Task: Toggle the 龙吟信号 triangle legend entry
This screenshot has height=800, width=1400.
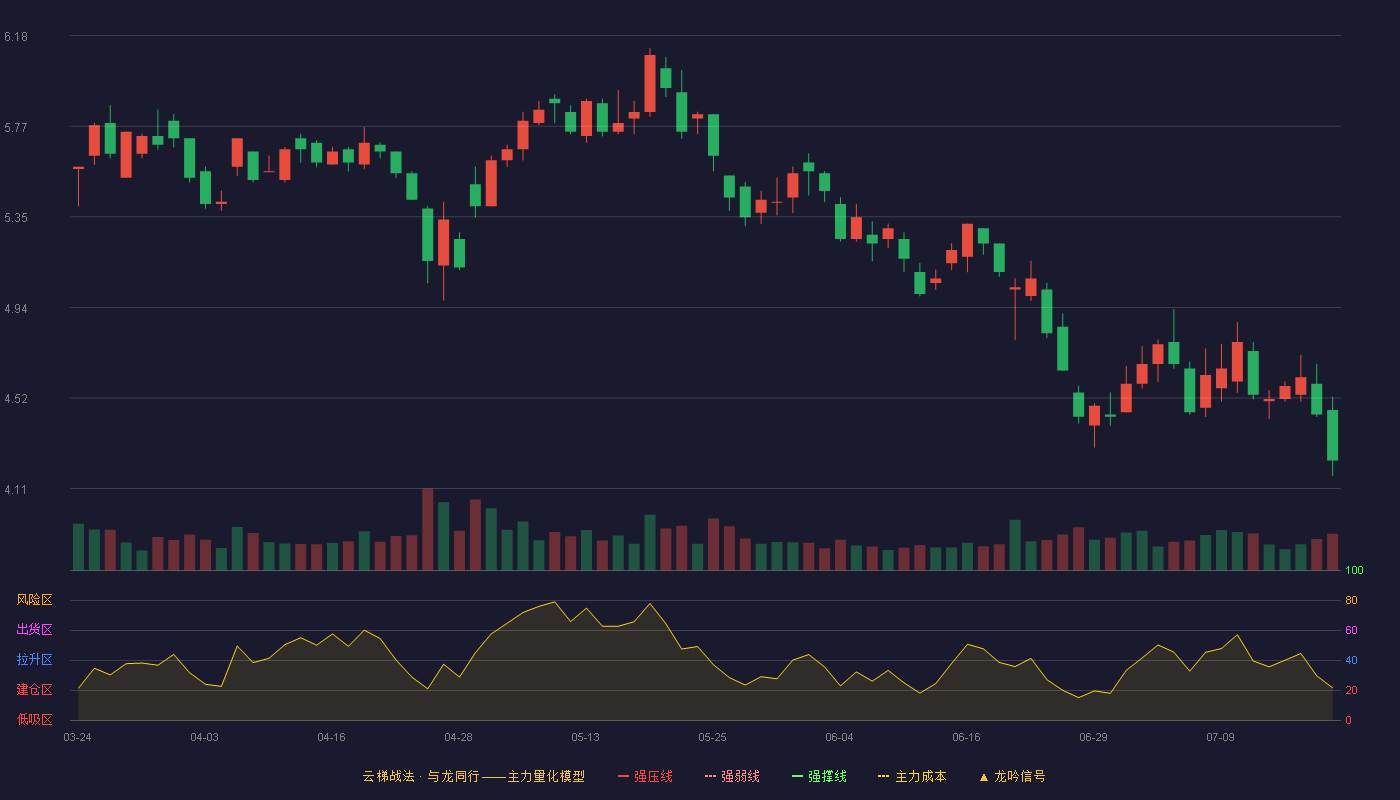Action: (x=1012, y=776)
